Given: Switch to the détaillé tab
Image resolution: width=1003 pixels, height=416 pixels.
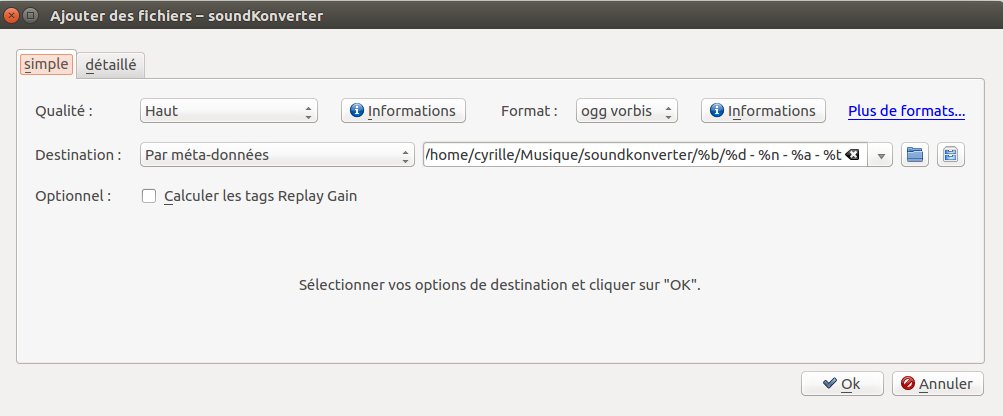Looking at the screenshot, I should [x=111, y=65].
